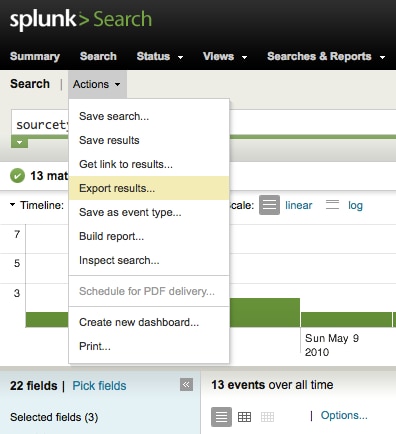The image size is (396, 434).
Task: Open the Actions dropdown menu
Action: point(97,84)
